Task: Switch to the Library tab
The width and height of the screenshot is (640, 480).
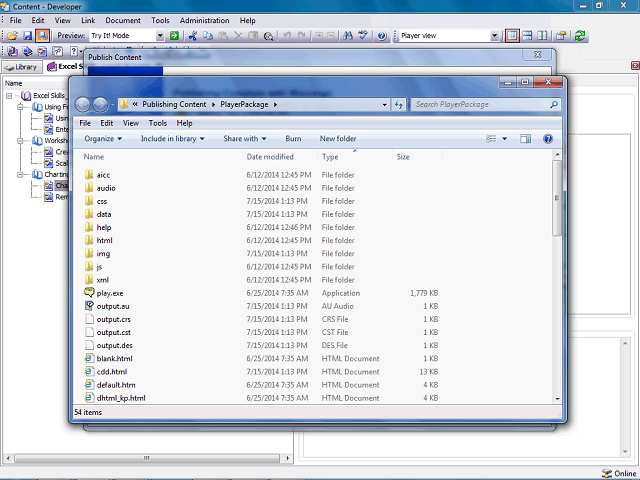Action: point(22,67)
